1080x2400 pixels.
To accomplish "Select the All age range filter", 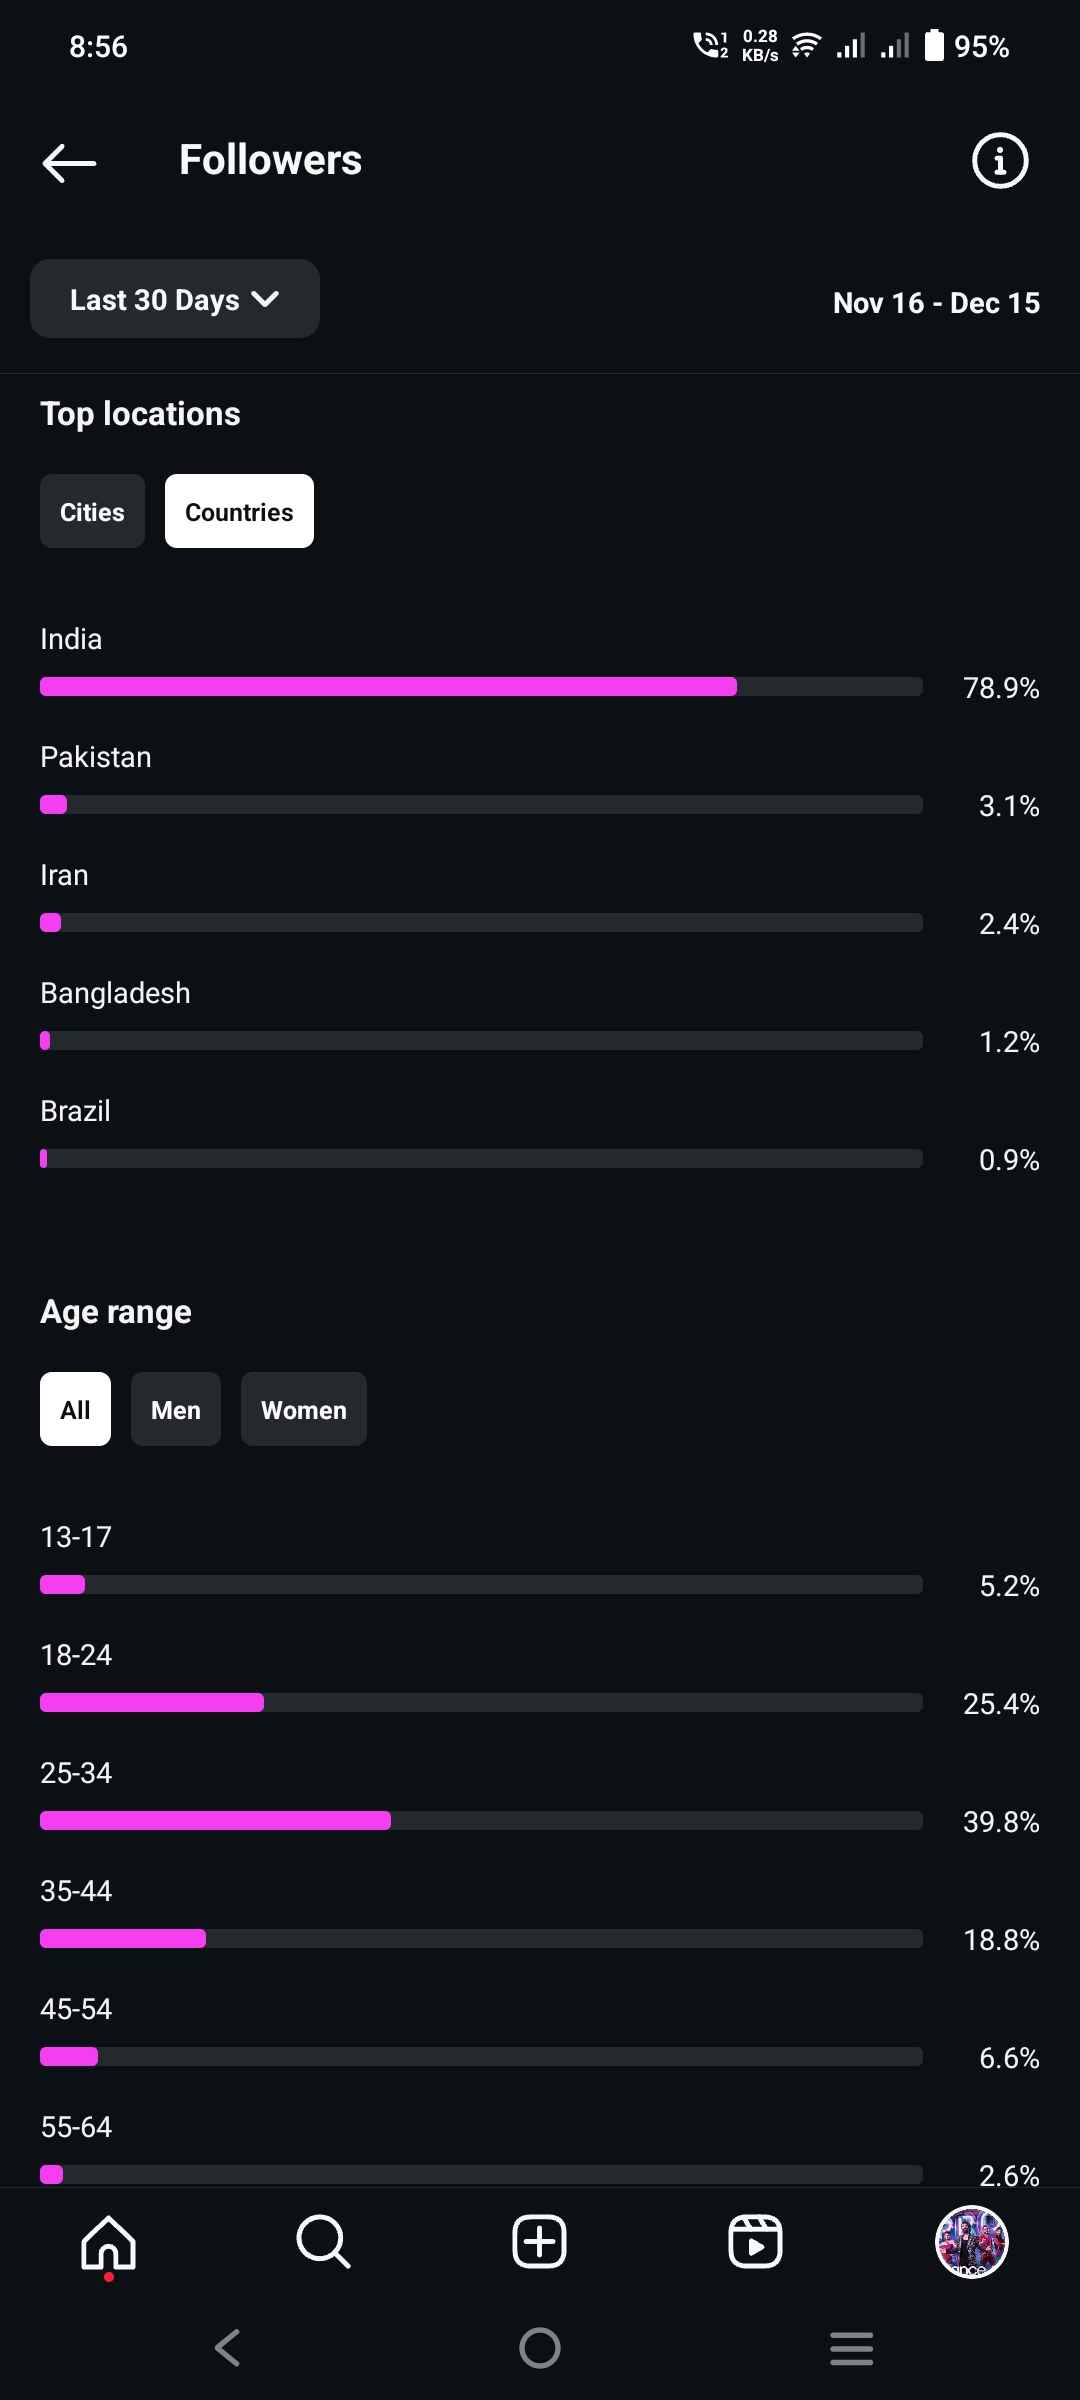I will [x=75, y=1409].
